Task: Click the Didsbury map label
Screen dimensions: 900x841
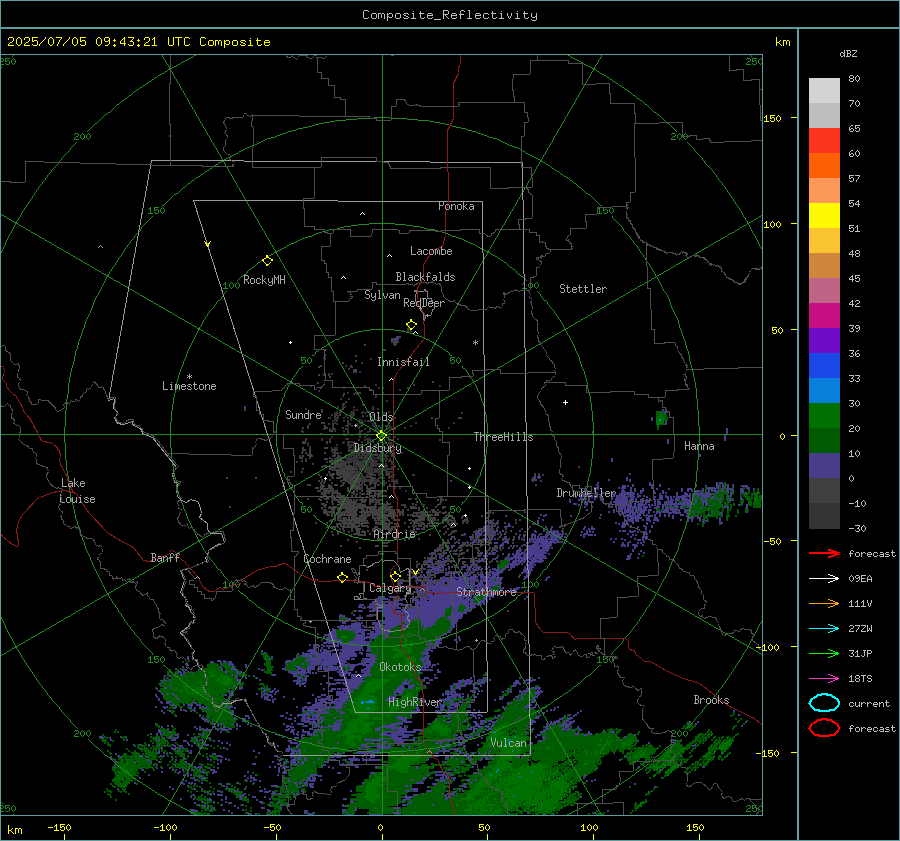Action: tap(377, 448)
